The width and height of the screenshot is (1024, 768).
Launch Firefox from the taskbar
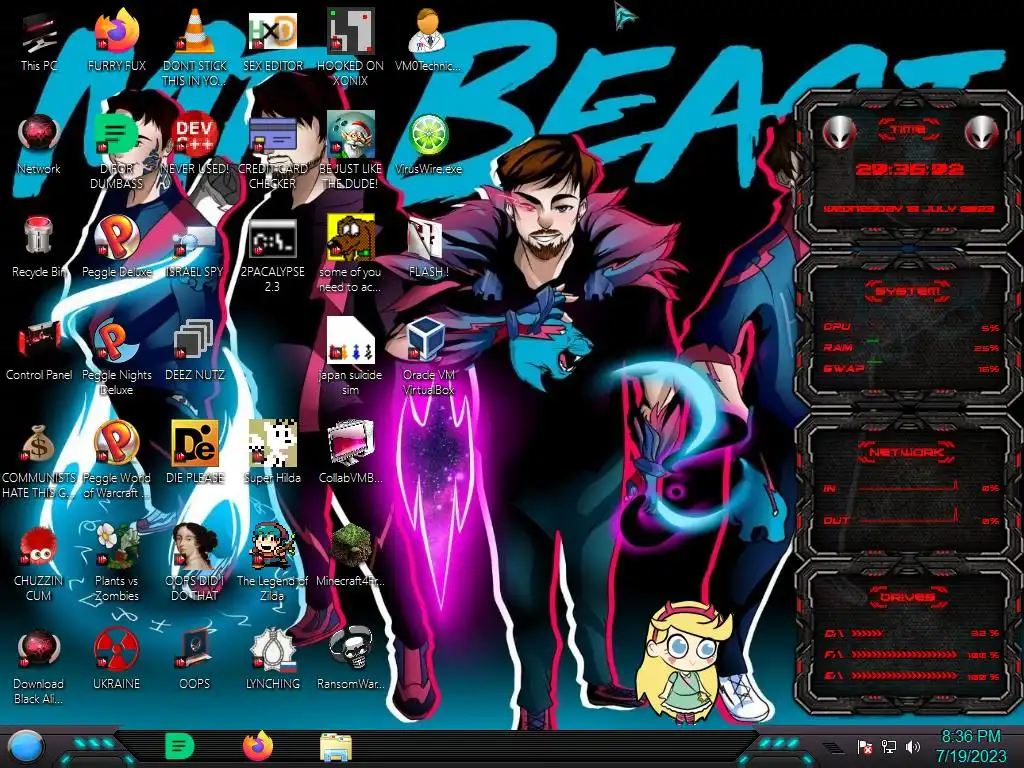(x=258, y=746)
